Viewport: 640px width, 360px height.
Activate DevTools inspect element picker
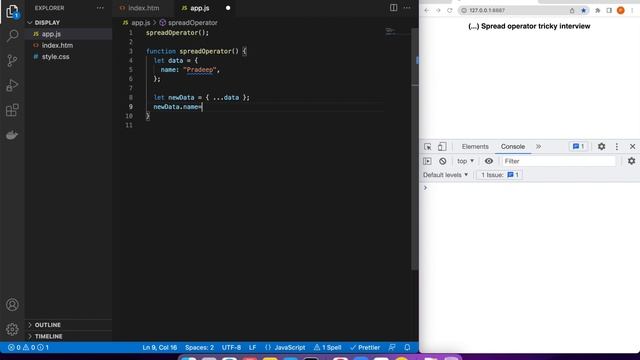tap(427, 147)
